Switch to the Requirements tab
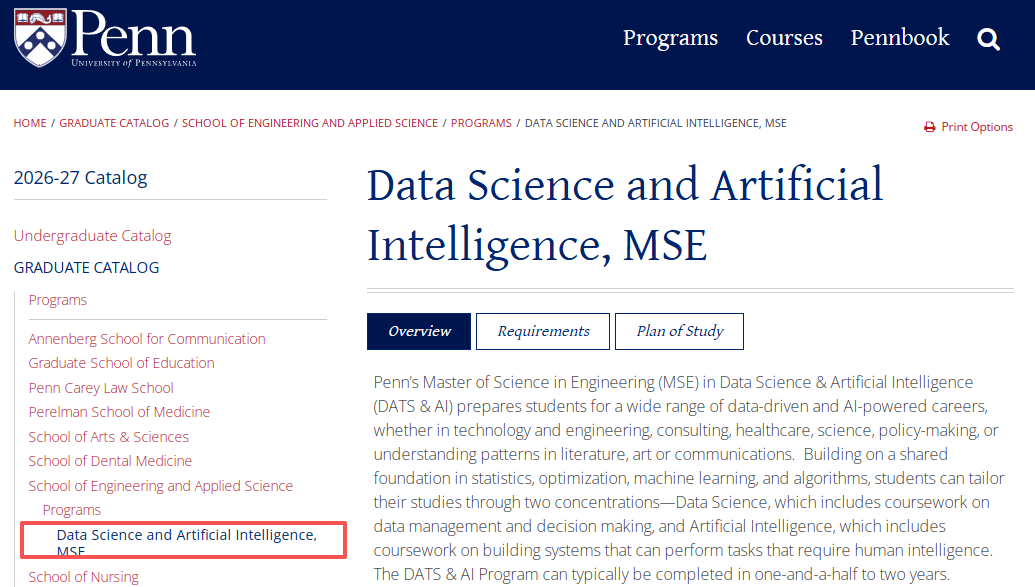 (x=543, y=331)
